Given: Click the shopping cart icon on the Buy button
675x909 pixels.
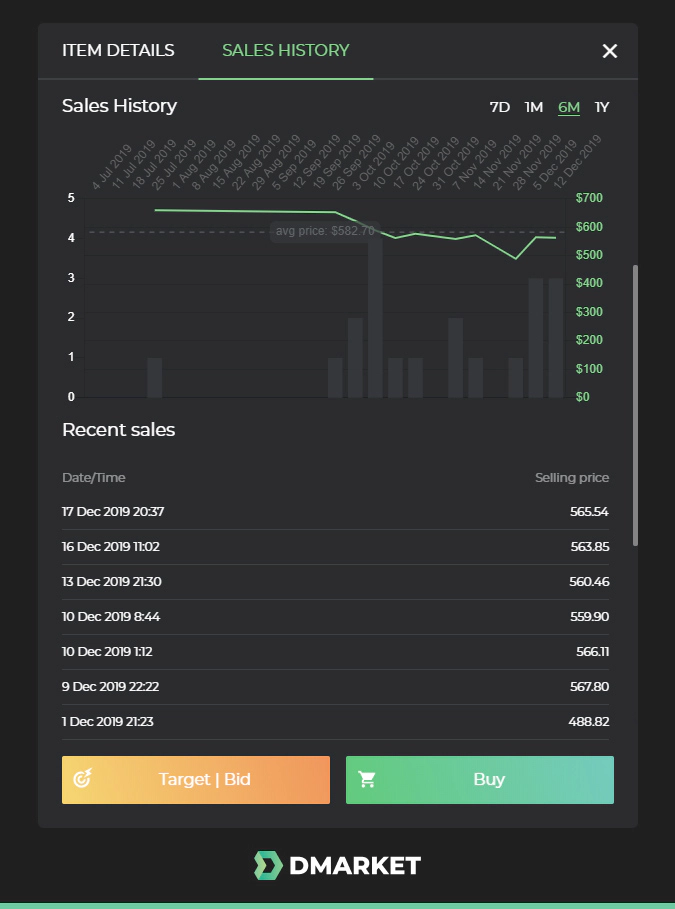Looking at the screenshot, I should pos(367,780).
